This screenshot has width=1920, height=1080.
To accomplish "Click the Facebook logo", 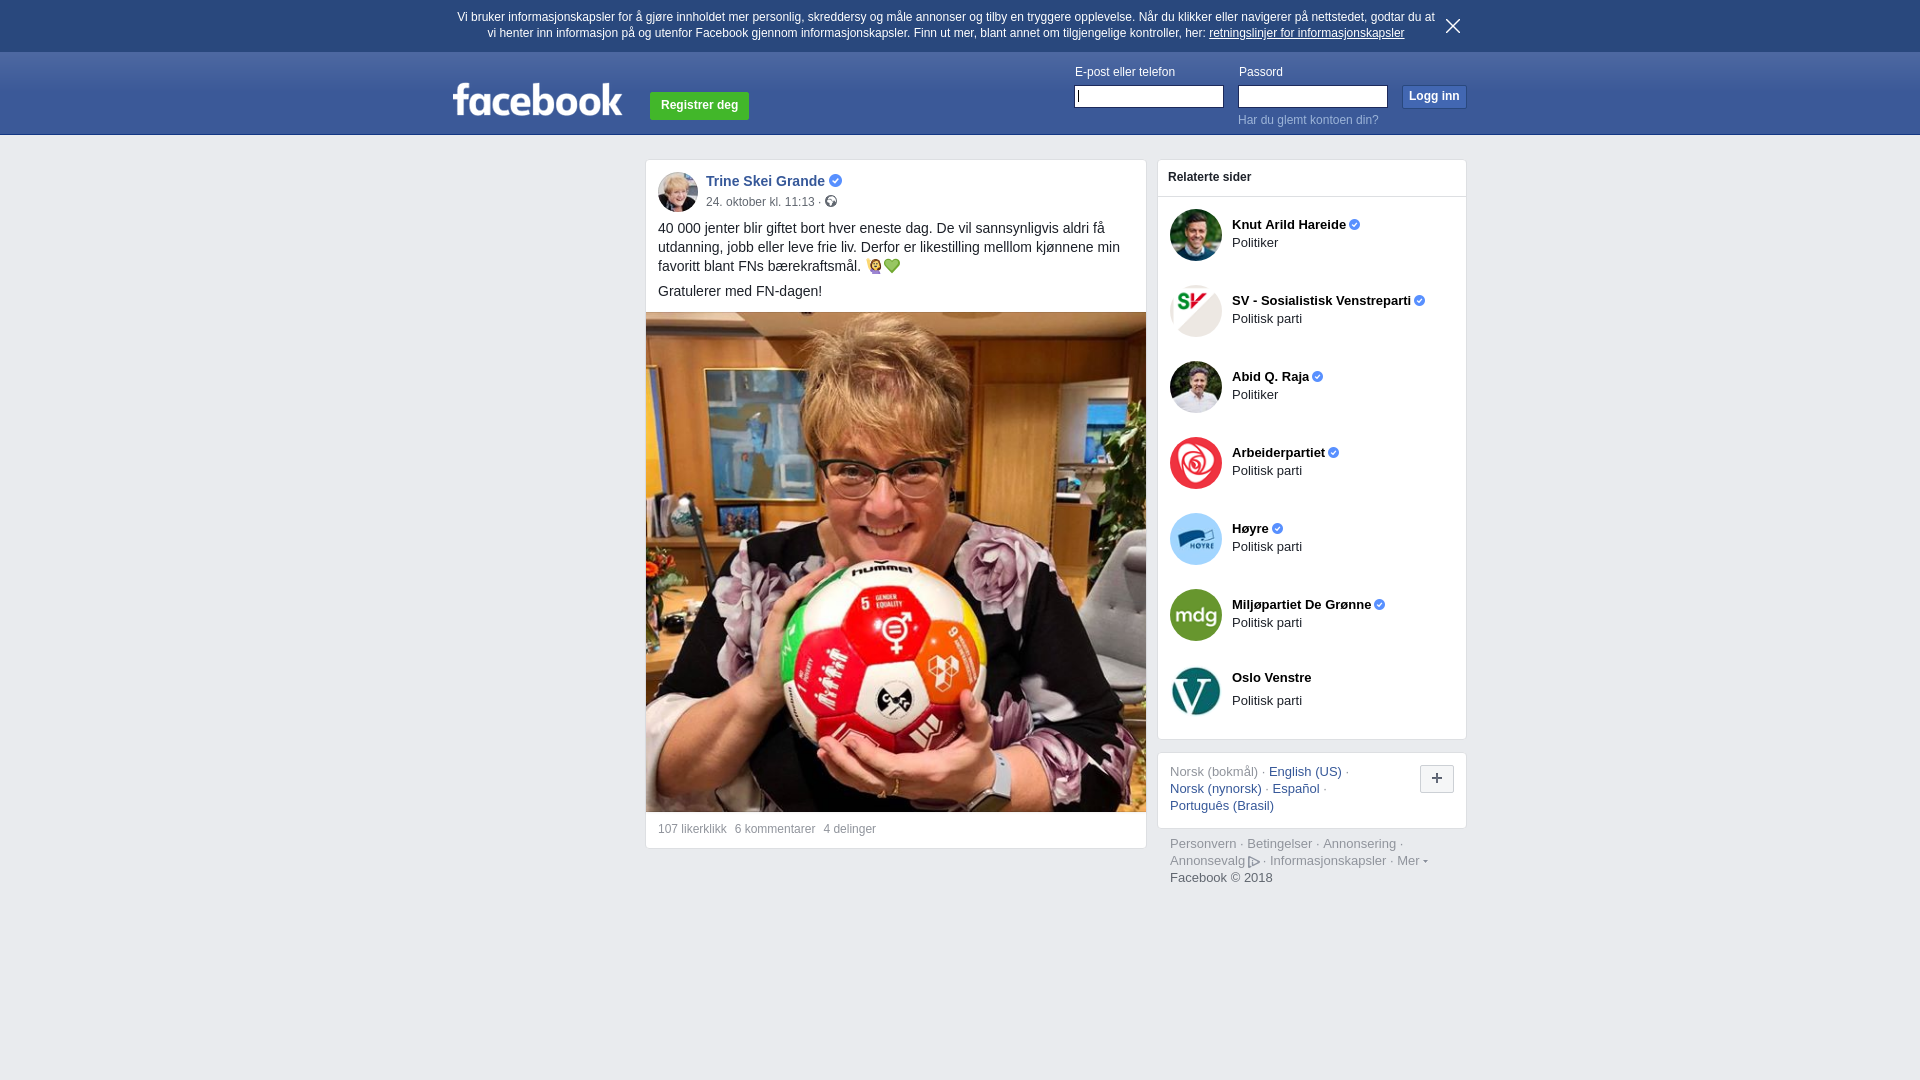I will [538, 100].
